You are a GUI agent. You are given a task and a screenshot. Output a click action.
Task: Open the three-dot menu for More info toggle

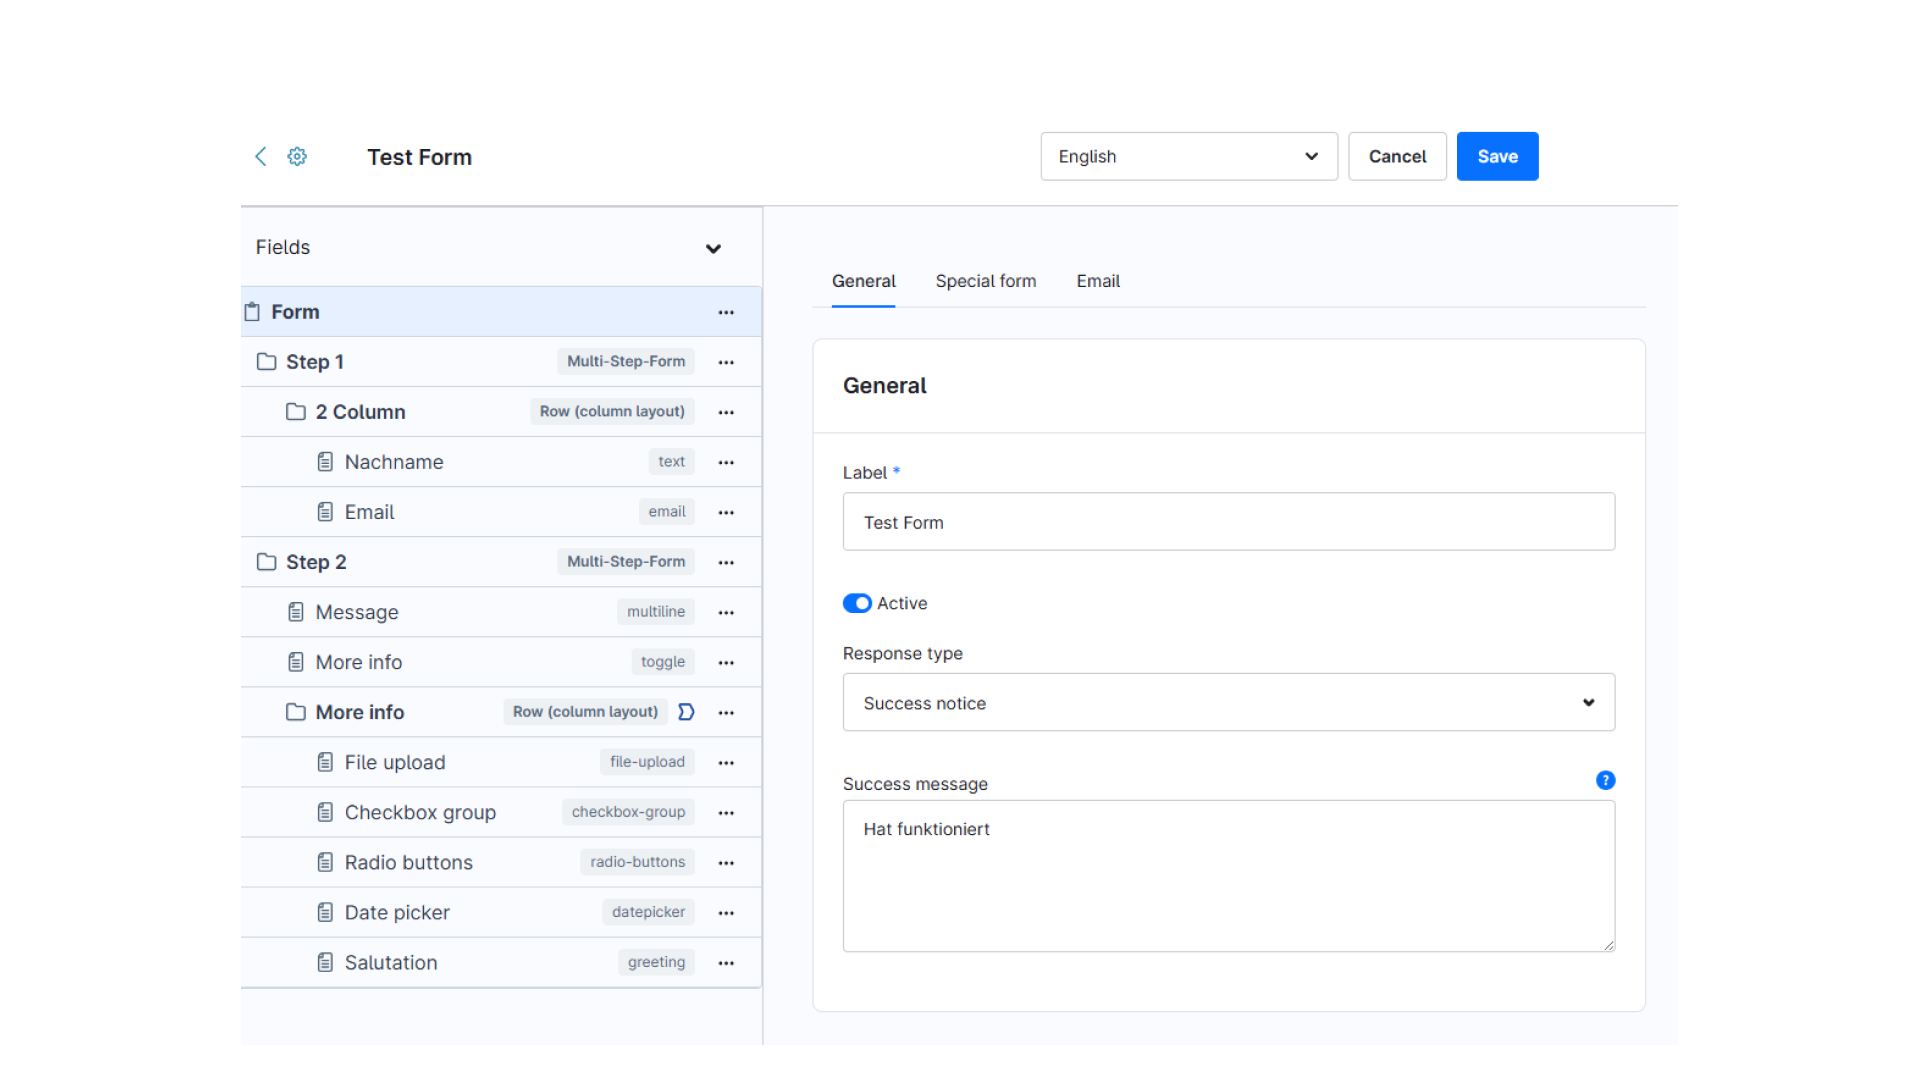(x=726, y=663)
